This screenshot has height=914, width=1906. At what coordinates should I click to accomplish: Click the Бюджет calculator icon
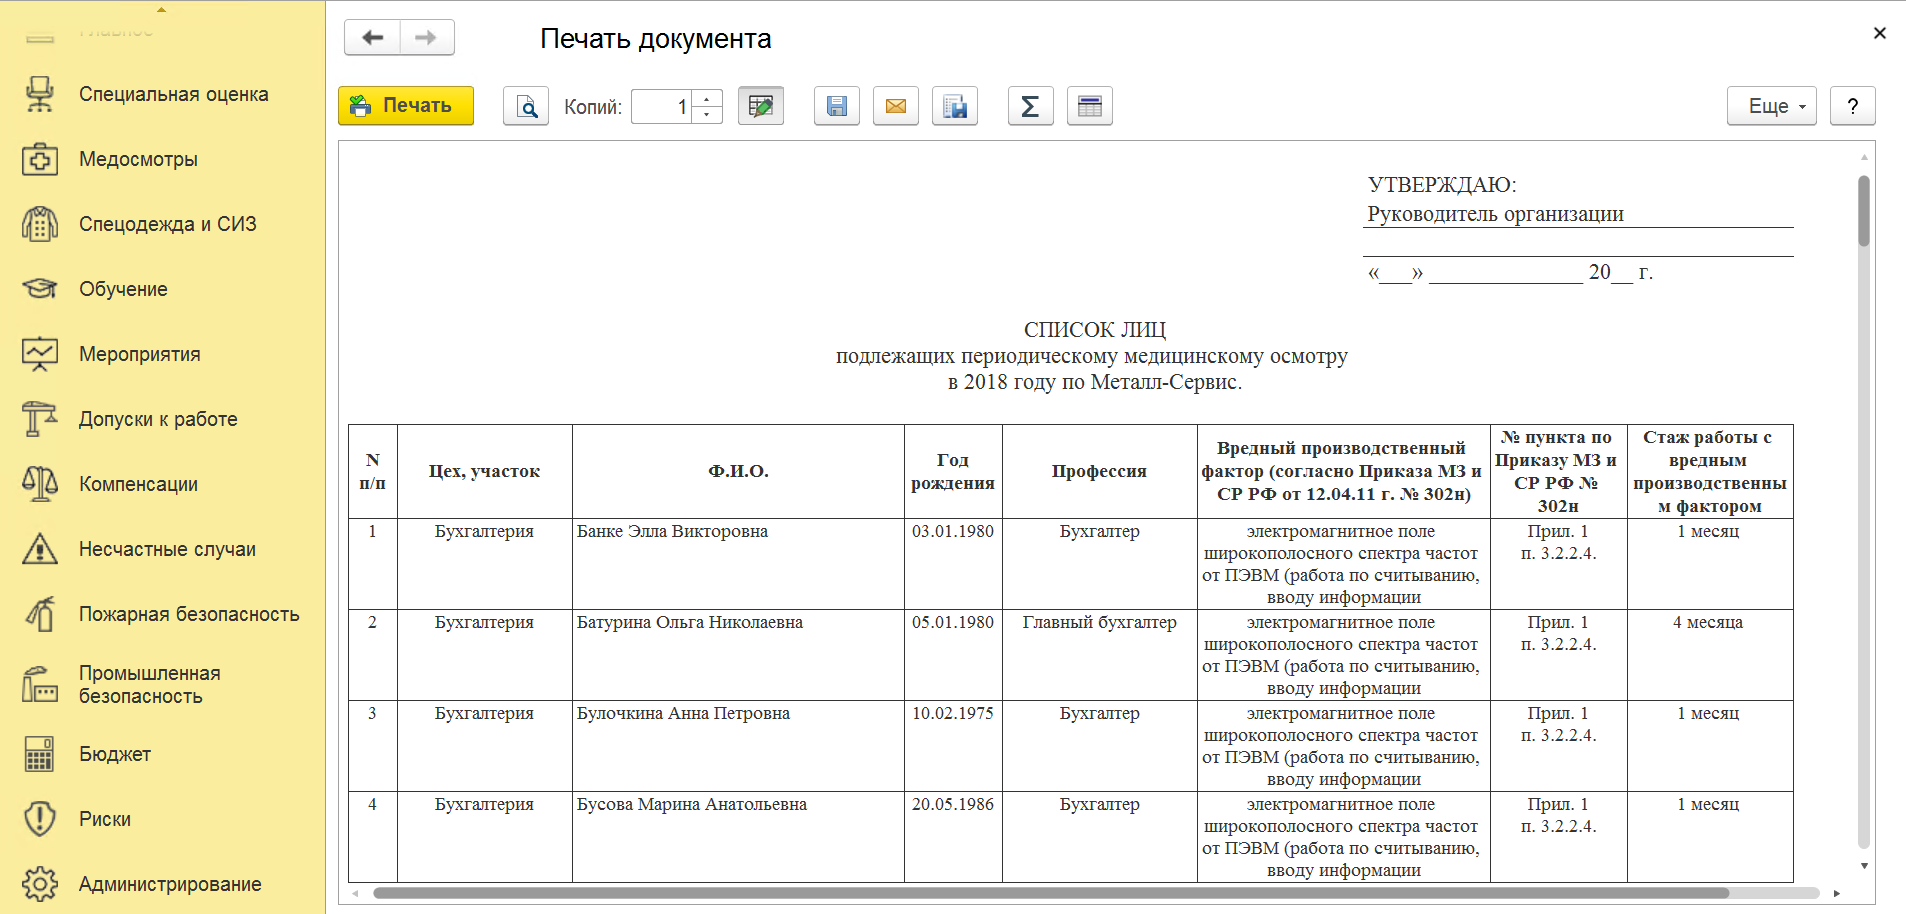[x=40, y=754]
